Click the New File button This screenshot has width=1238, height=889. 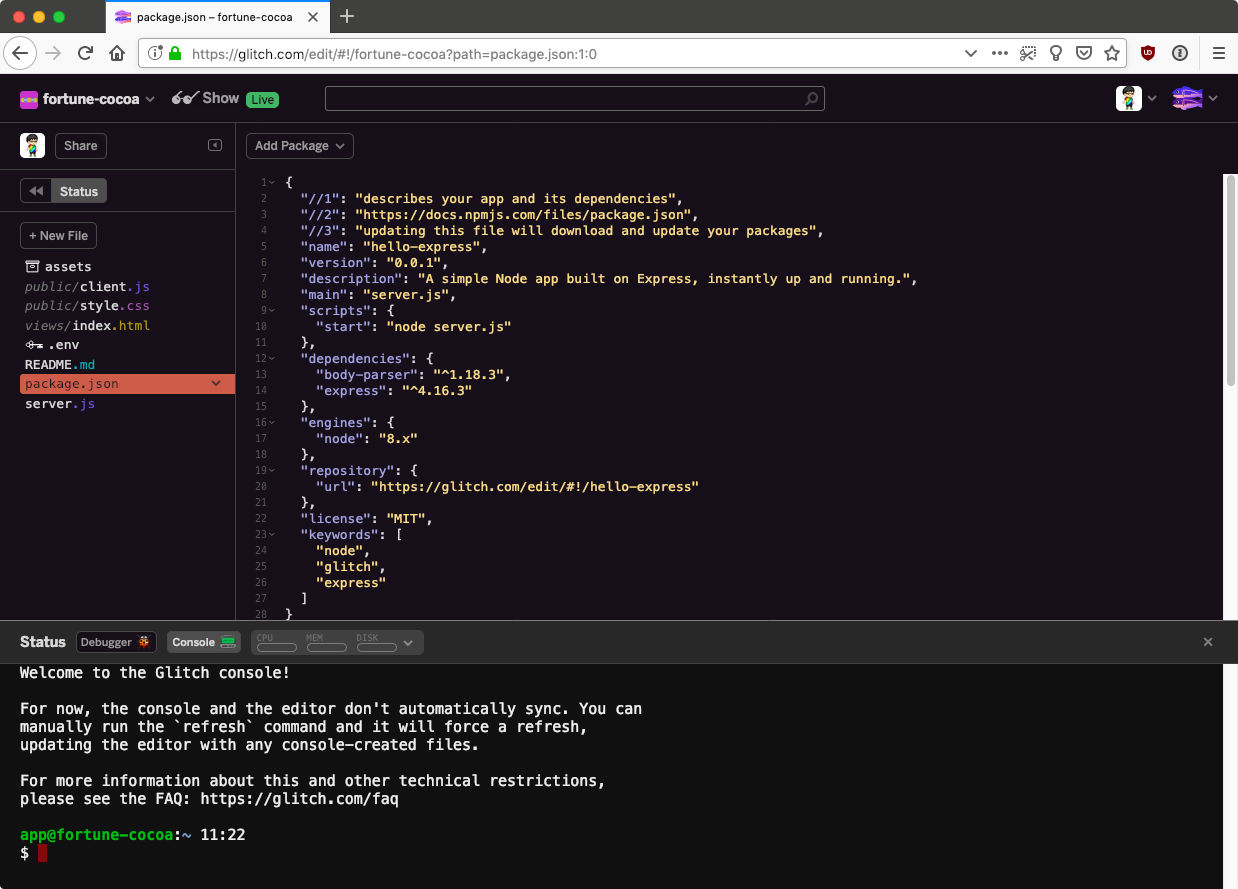[x=58, y=236]
